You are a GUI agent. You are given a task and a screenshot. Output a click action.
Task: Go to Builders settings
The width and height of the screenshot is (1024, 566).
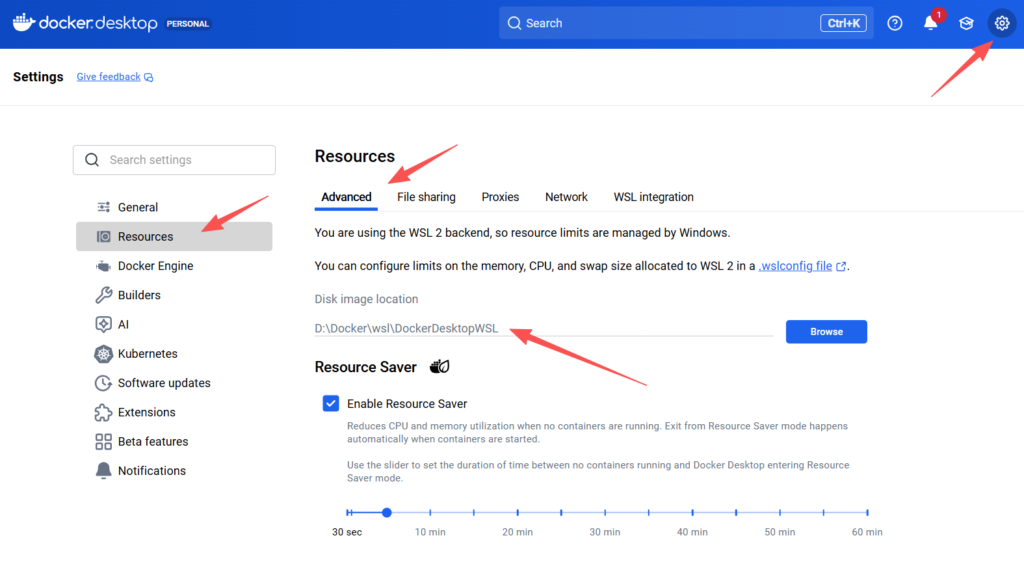pos(139,295)
